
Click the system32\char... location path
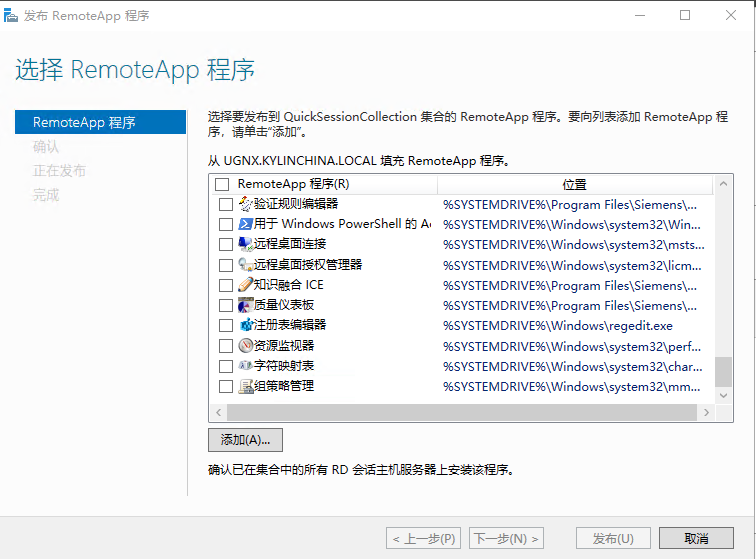point(573,367)
